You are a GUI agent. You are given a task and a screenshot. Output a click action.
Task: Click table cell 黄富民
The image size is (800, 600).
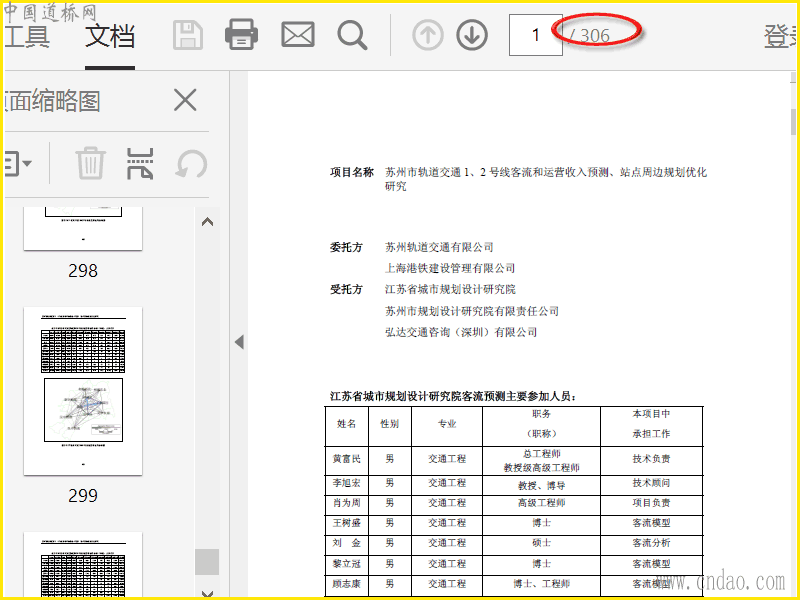346,459
